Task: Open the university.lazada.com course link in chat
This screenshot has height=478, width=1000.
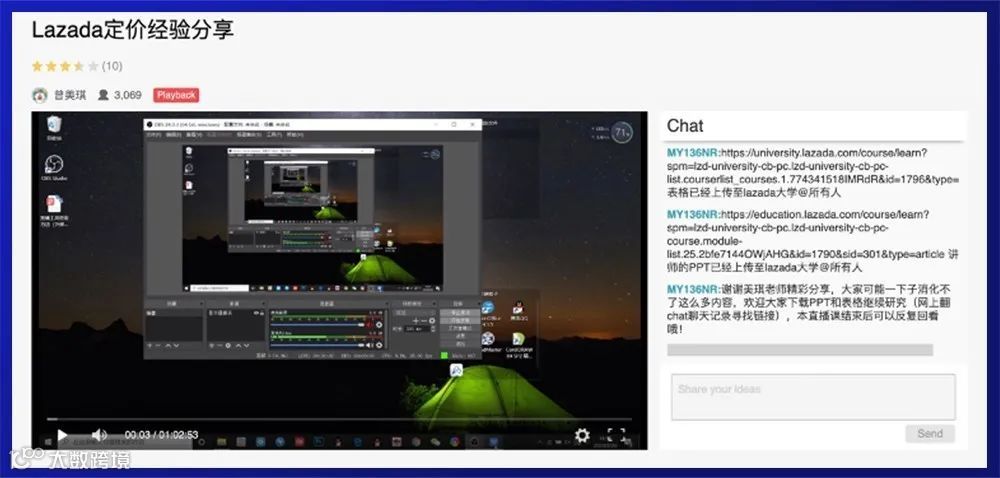Action: (812, 166)
